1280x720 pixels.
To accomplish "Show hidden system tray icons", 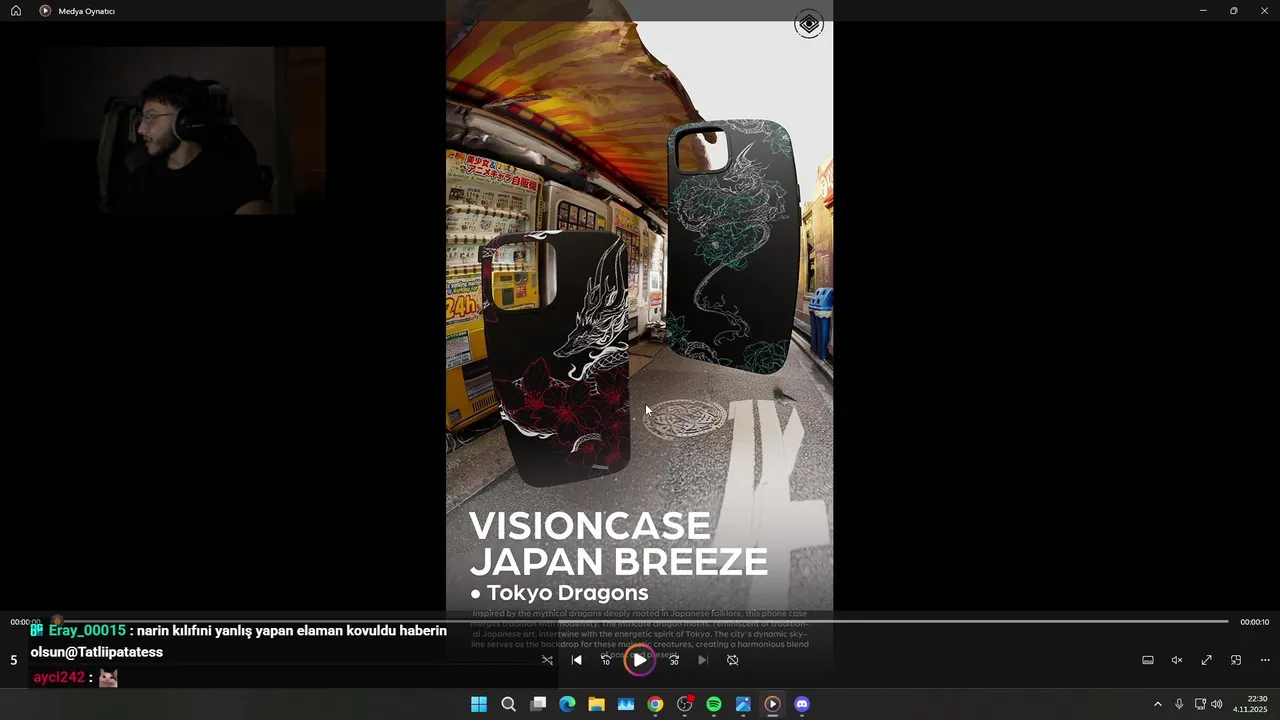I will pyautogui.click(x=1158, y=704).
